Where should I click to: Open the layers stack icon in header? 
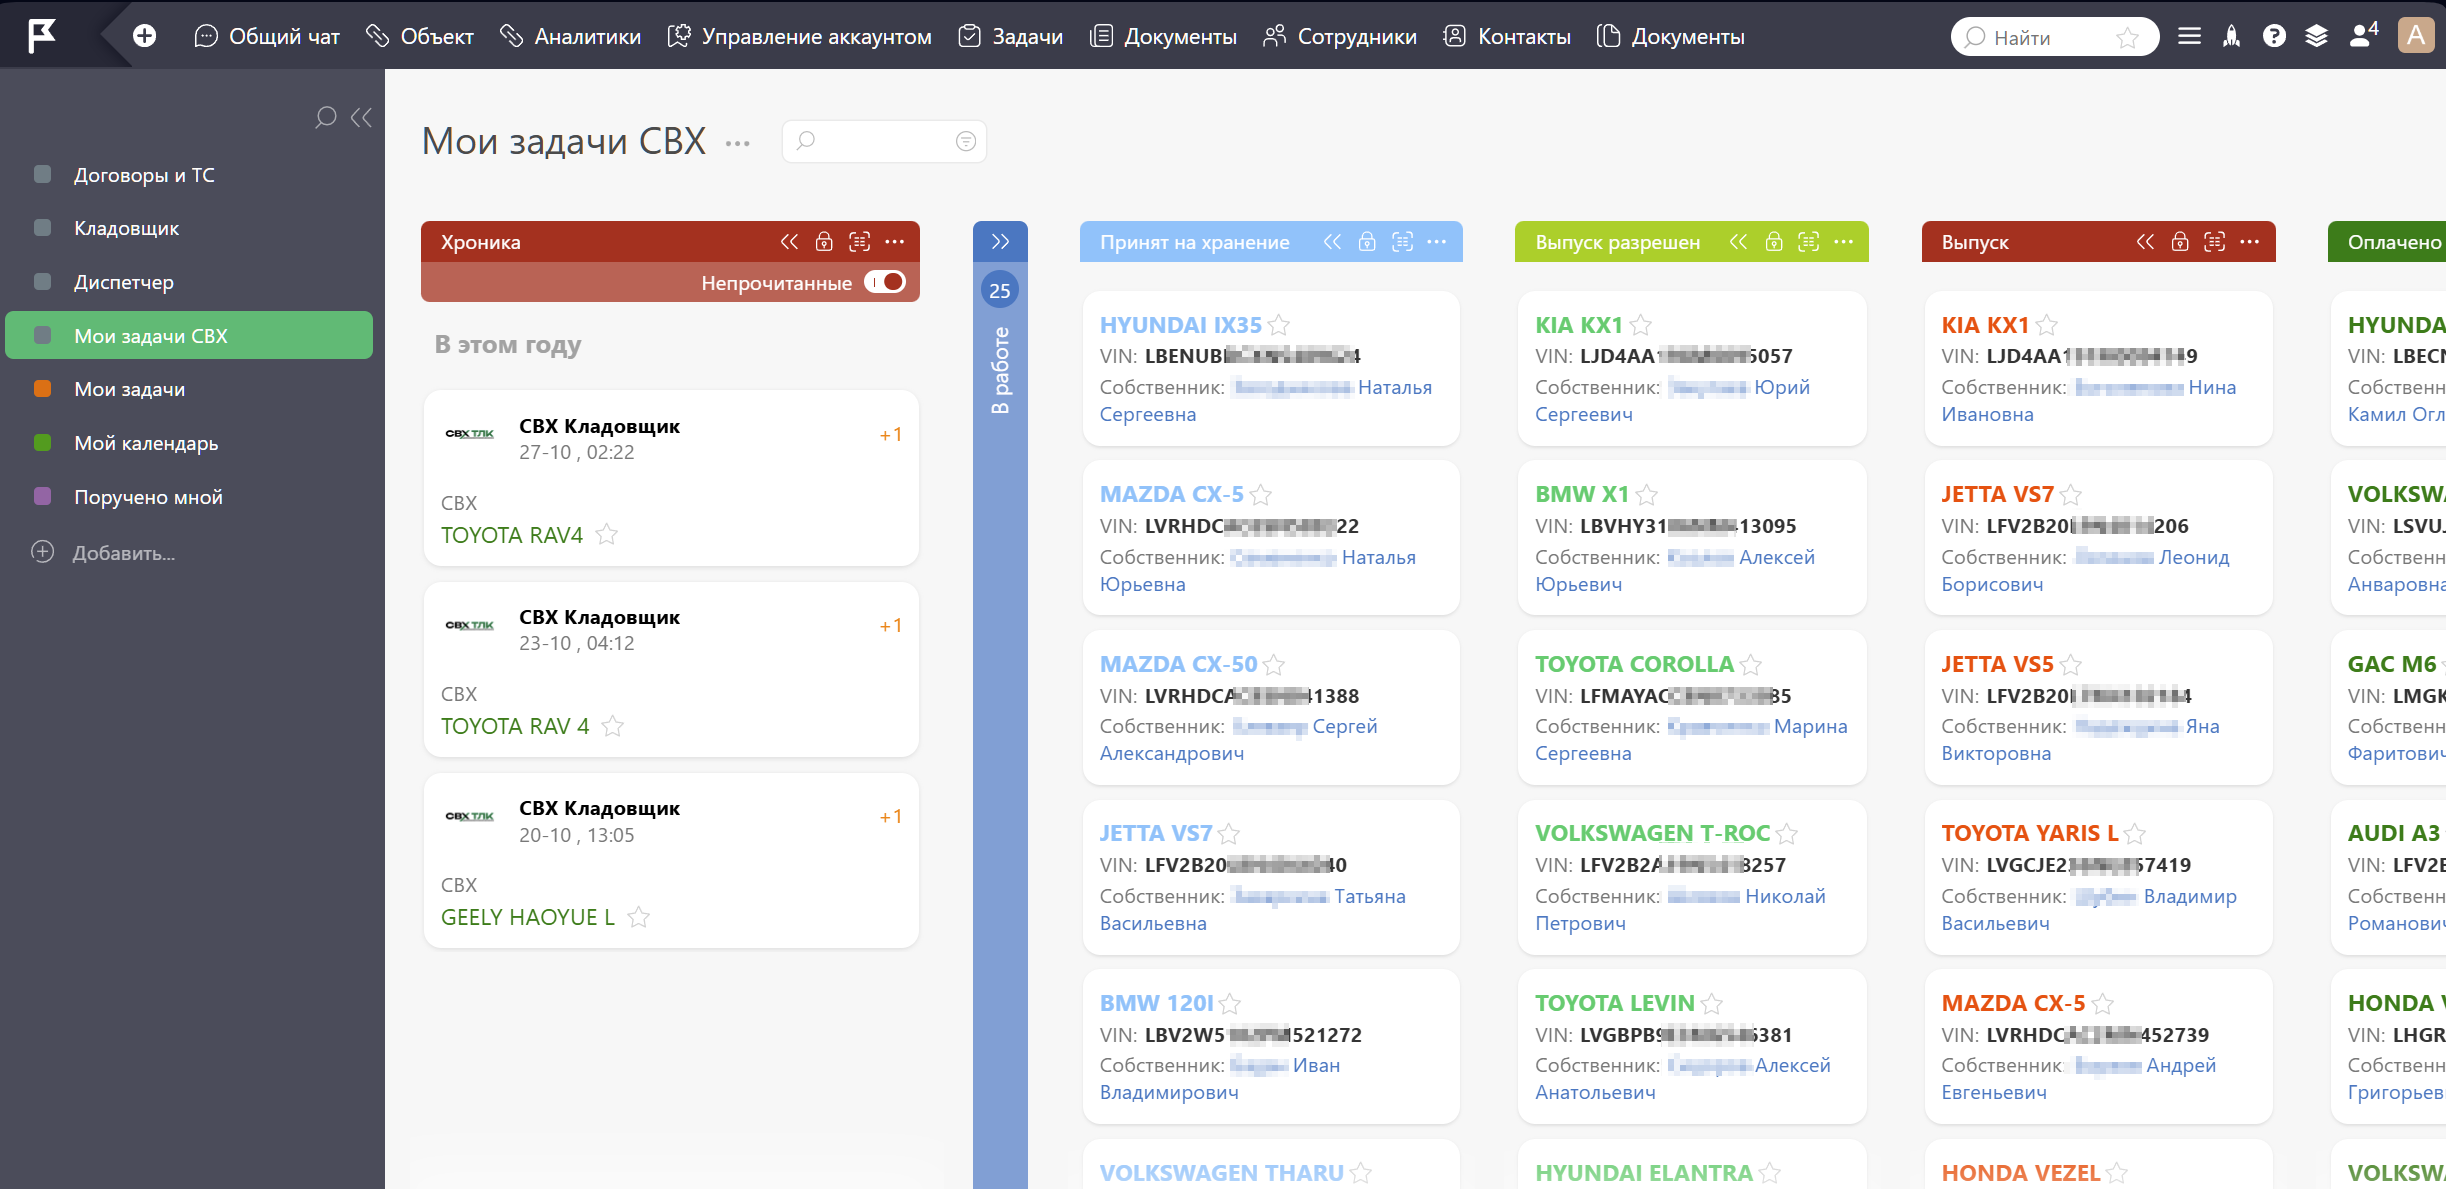(2316, 36)
